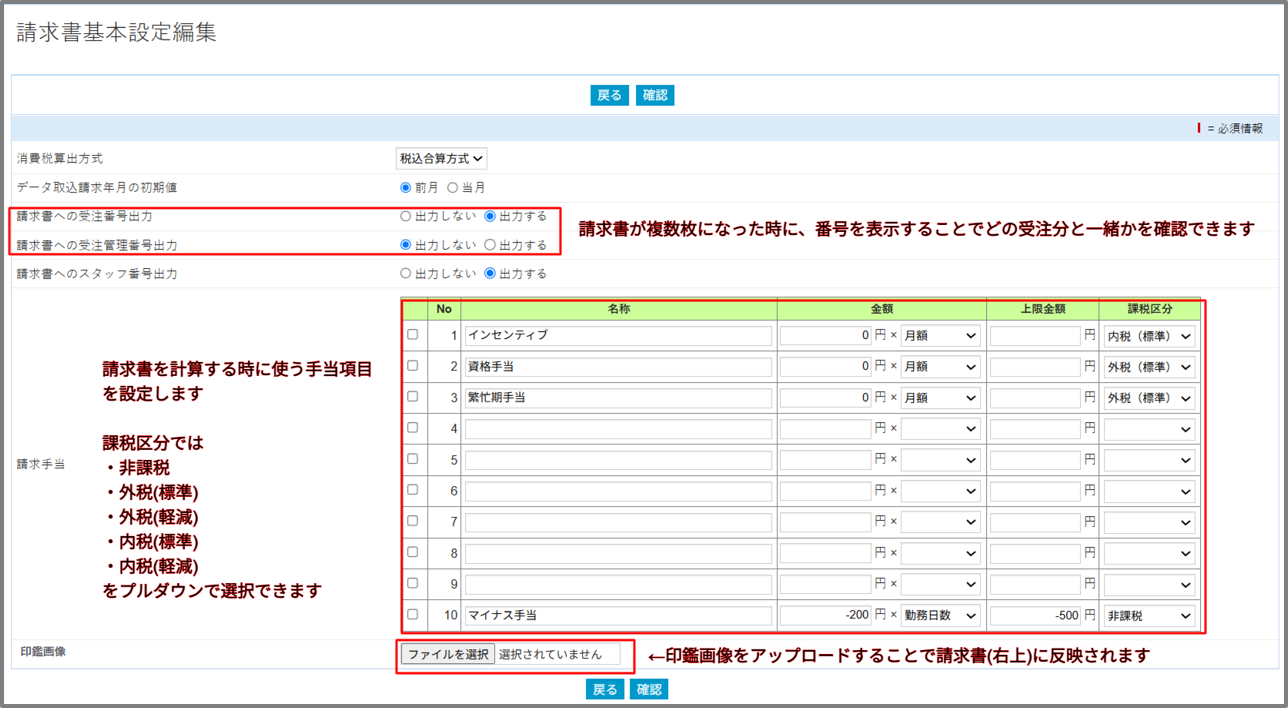Click the 資格手当 name field

pyautogui.click(x=618, y=367)
